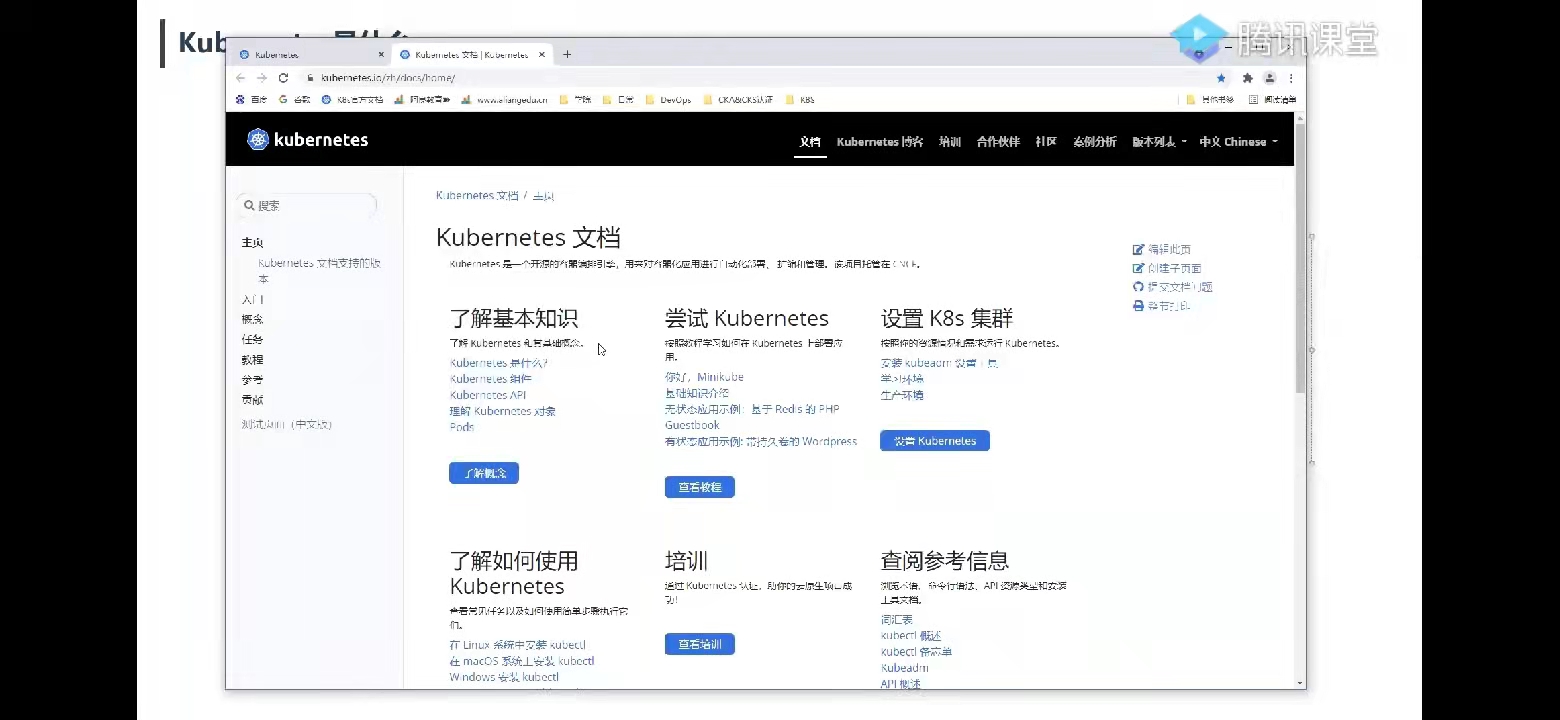Select 概念 in the left sidebar
1560x720 pixels.
(x=252, y=320)
